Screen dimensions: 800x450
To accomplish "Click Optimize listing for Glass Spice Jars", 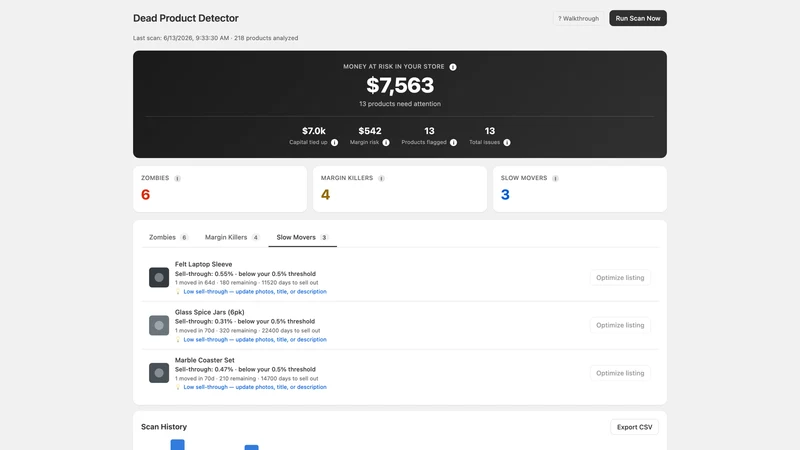I will [620, 326].
